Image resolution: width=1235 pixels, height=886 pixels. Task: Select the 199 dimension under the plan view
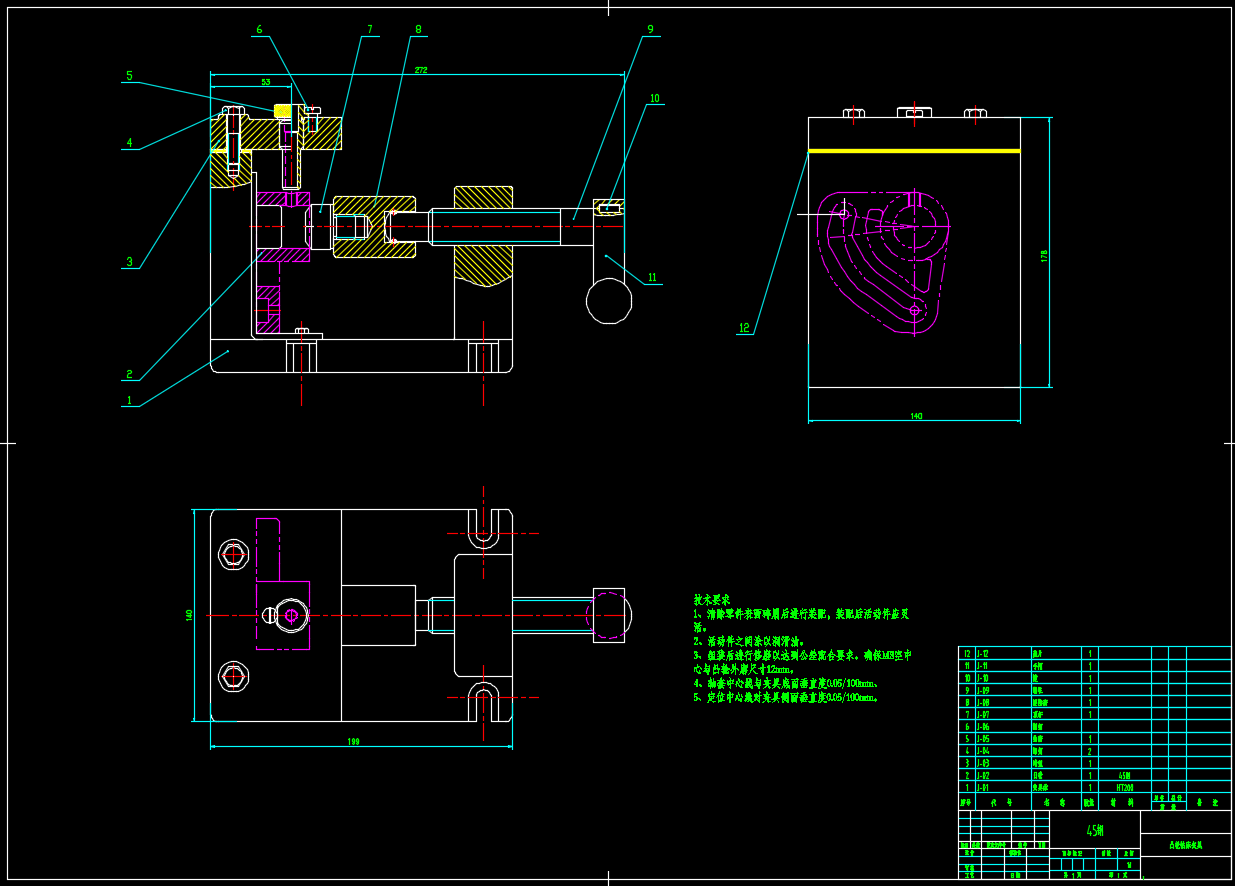353,742
